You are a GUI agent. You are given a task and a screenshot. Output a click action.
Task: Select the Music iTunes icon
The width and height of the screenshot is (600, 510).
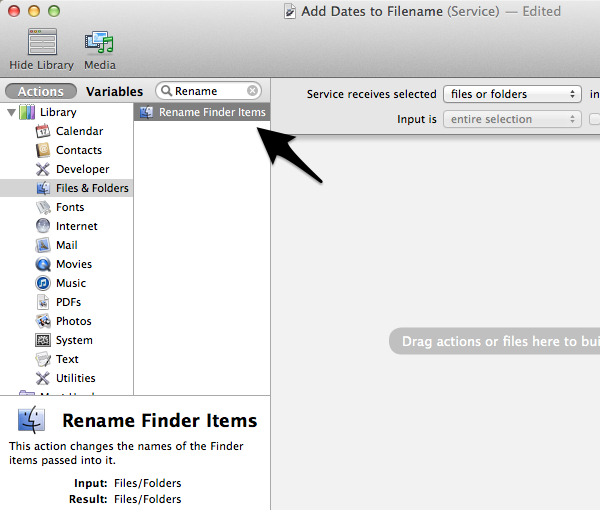43,283
